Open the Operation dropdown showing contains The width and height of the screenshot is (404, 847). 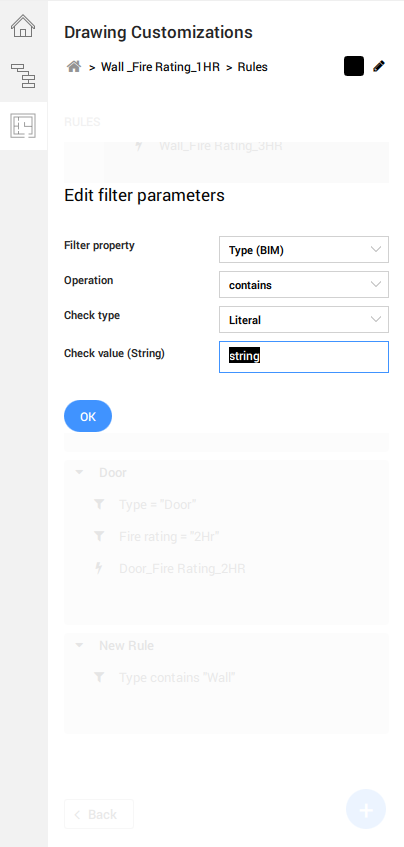point(304,285)
